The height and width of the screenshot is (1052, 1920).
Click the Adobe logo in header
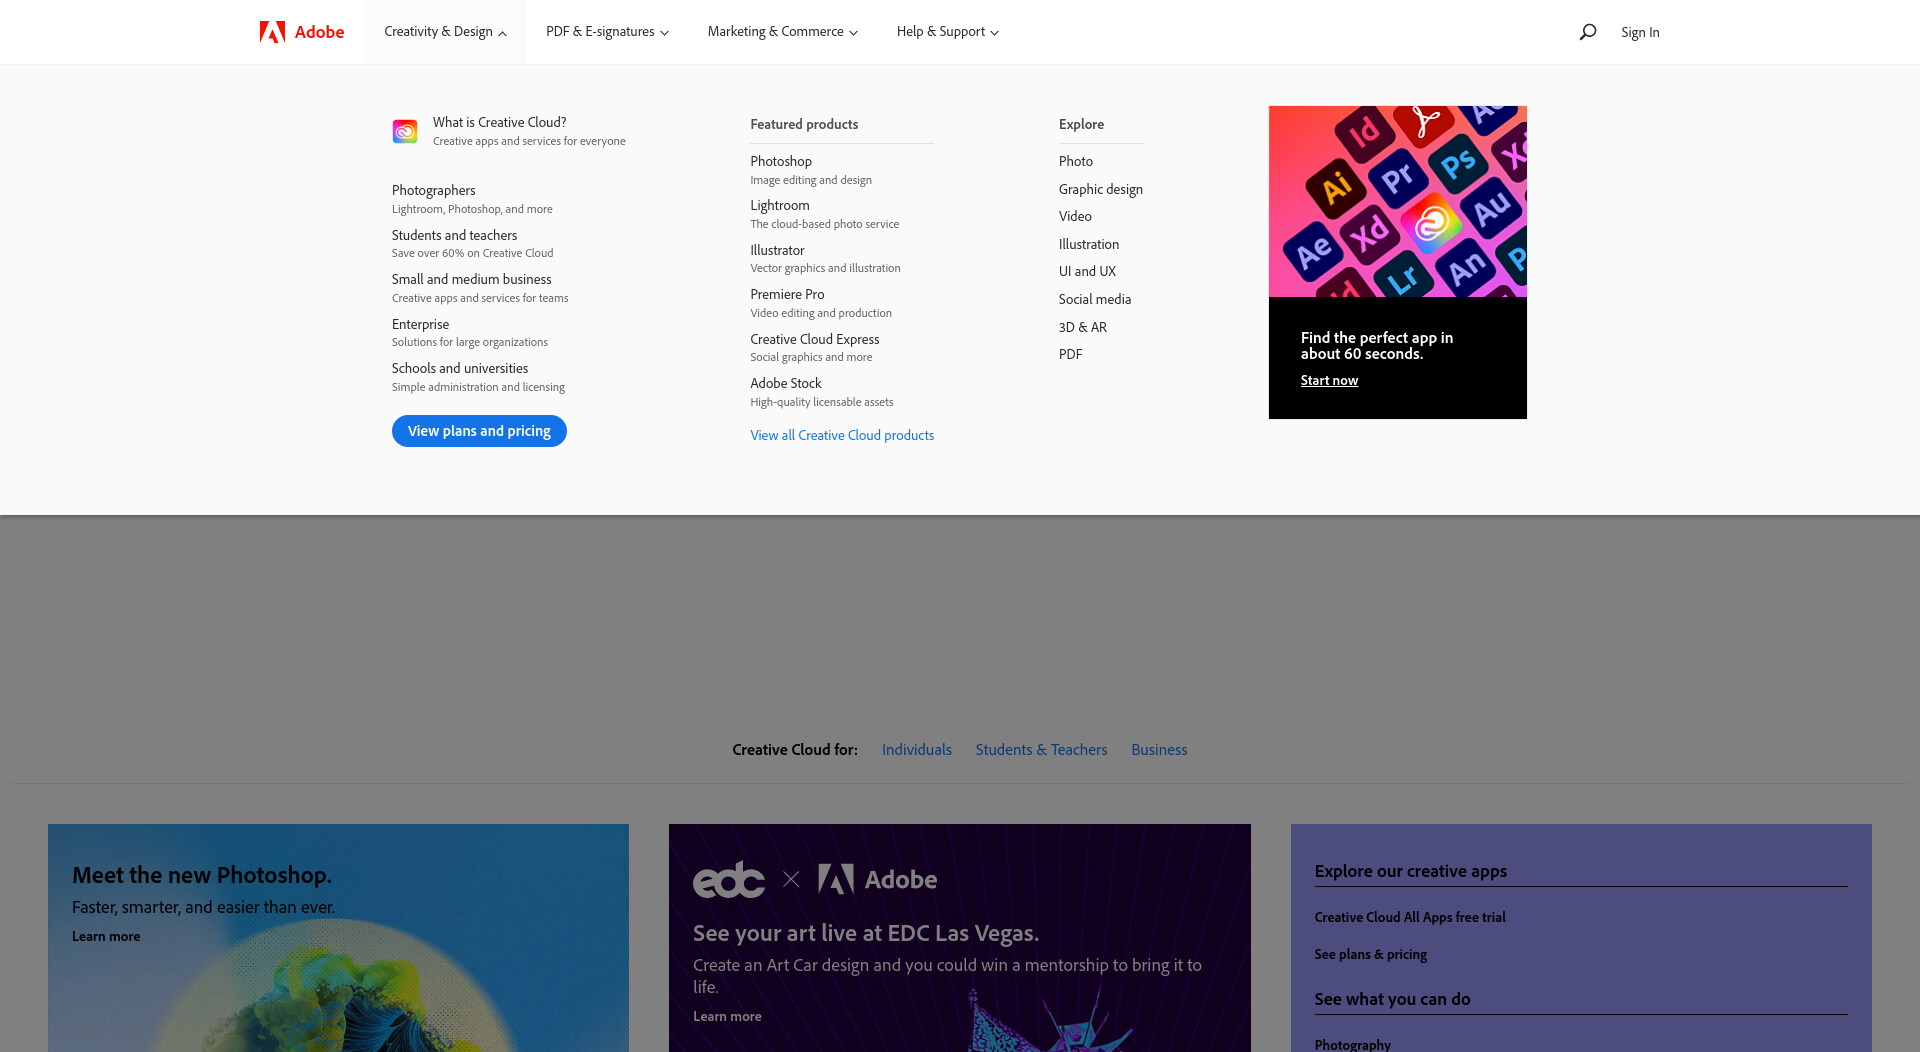301,32
